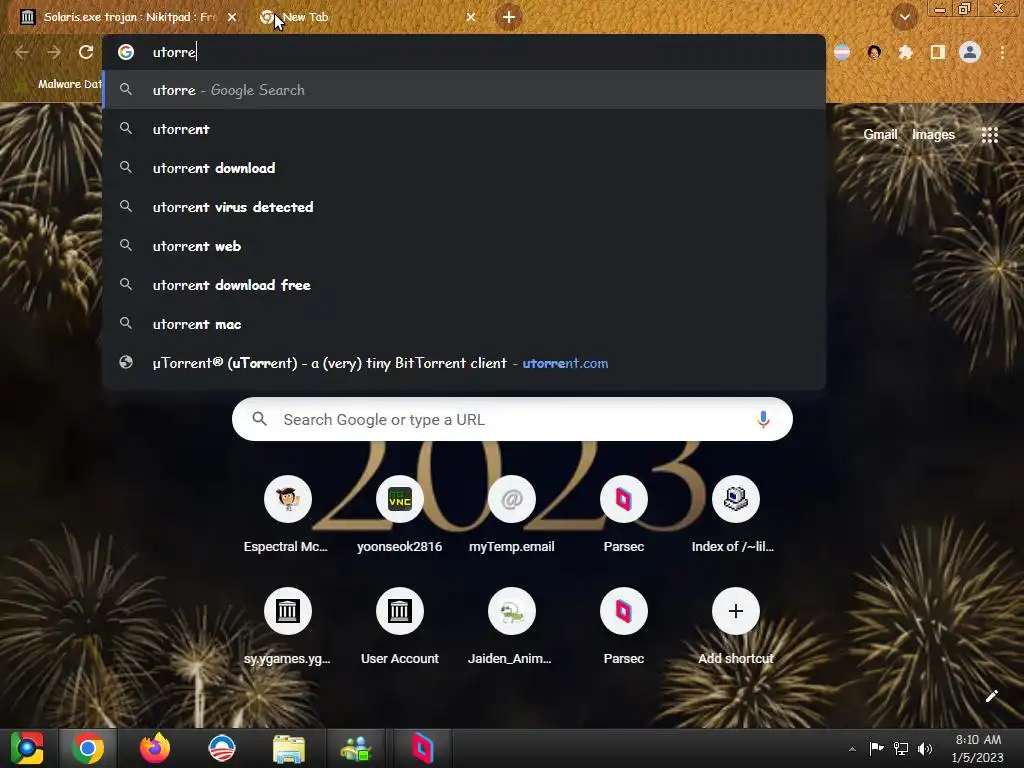Customize this page with the pencil icon
Viewport: 1024px width, 768px height.
point(991,696)
